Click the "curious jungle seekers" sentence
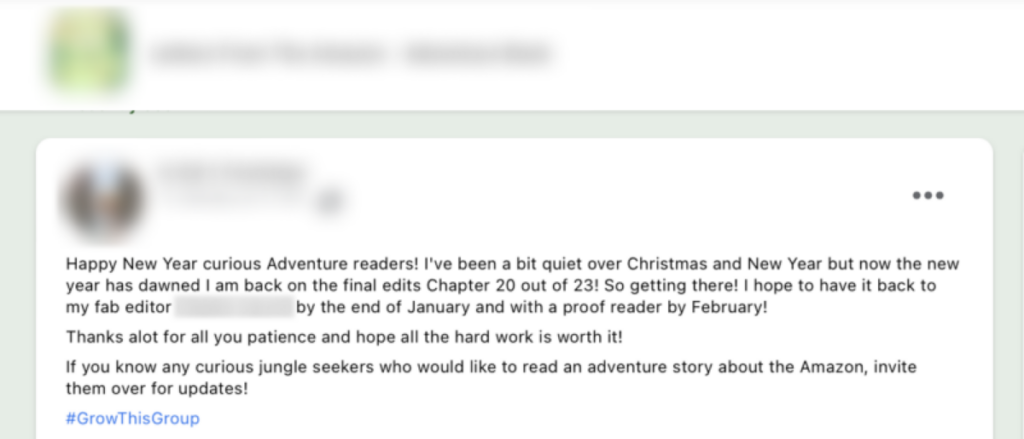Viewport: 1024px width, 439px height. (x=491, y=367)
